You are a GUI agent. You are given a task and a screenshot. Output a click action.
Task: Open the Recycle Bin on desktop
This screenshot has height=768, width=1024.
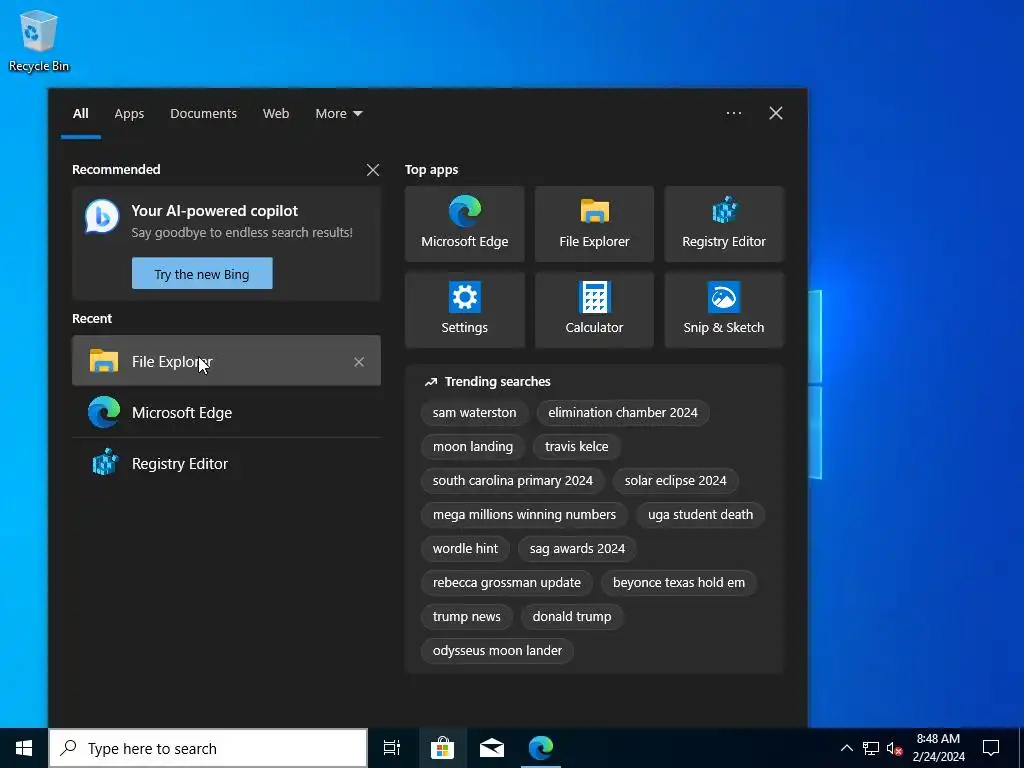click(39, 40)
